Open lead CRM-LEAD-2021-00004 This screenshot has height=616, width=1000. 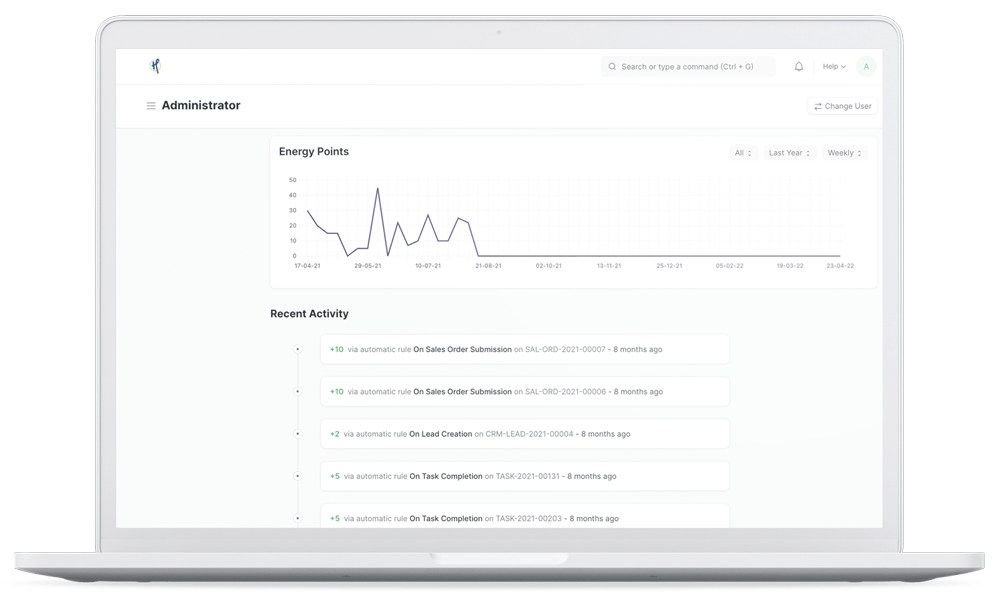(x=529, y=434)
